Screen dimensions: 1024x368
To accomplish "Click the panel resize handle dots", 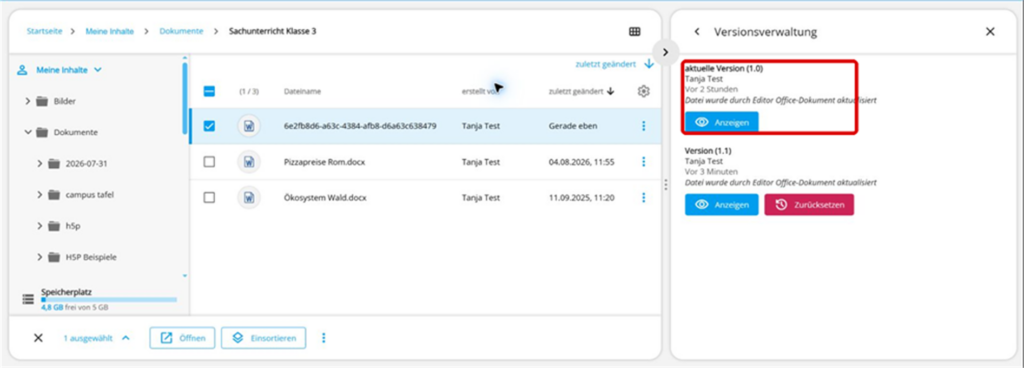I will click(x=665, y=185).
